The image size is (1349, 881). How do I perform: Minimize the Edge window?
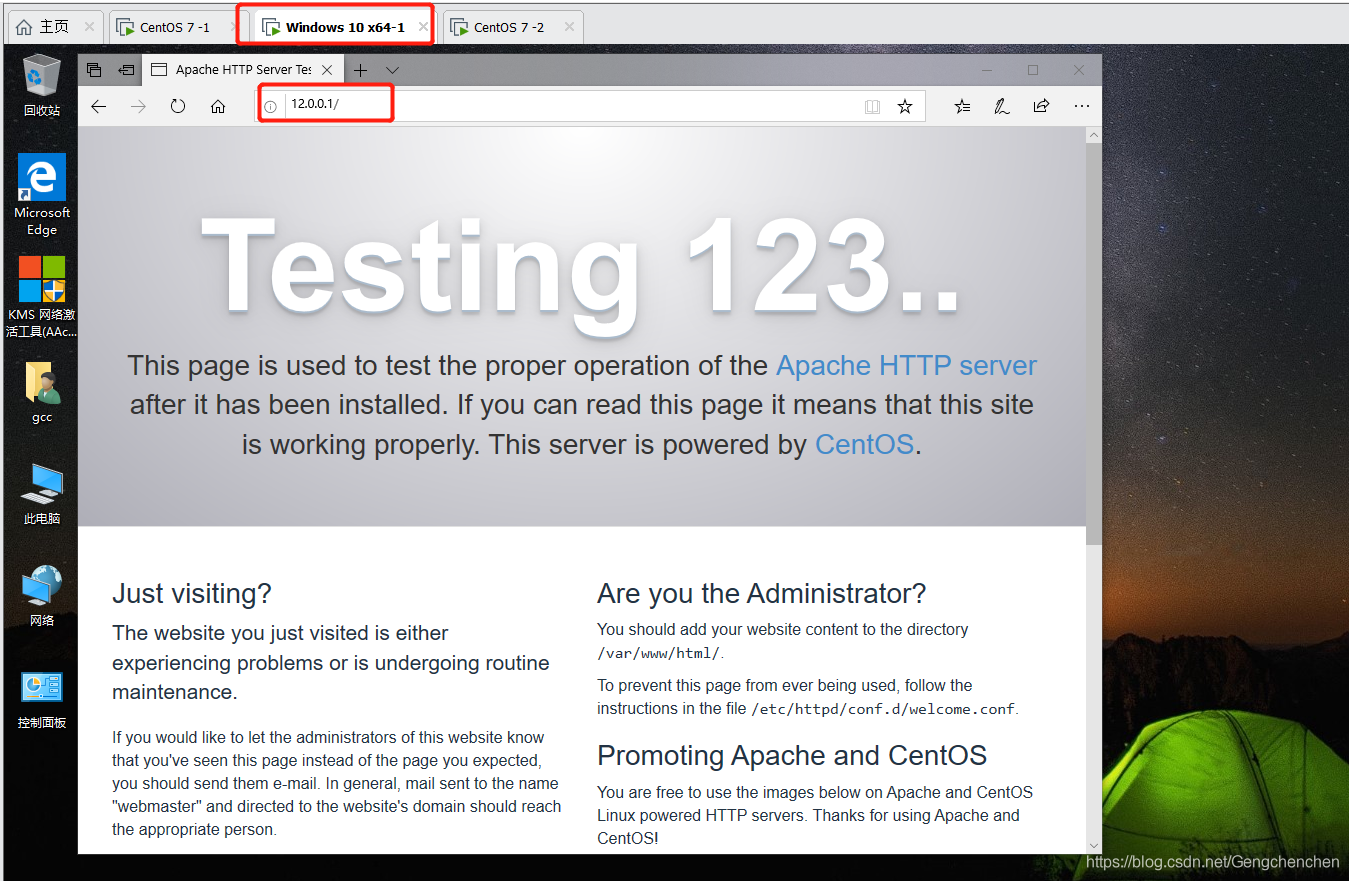(x=987, y=70)
